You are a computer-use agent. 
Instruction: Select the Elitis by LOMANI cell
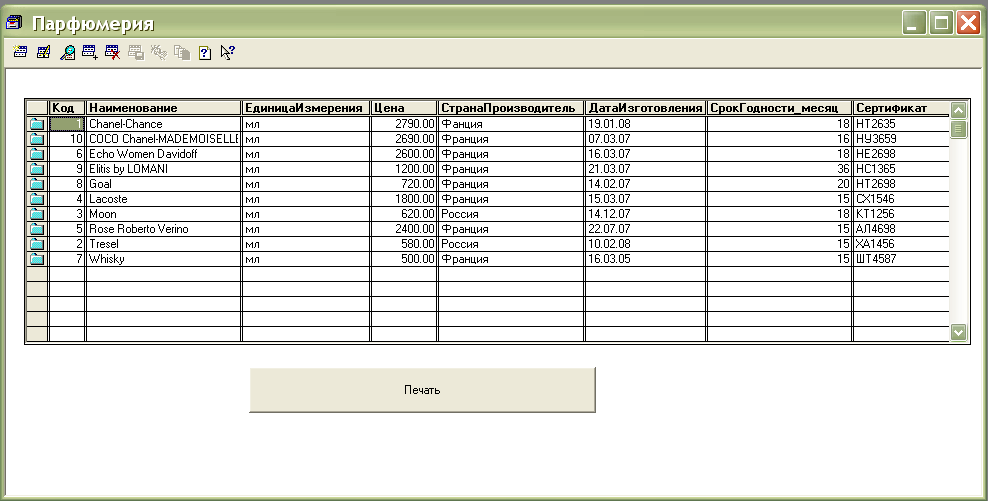[164, 169]
